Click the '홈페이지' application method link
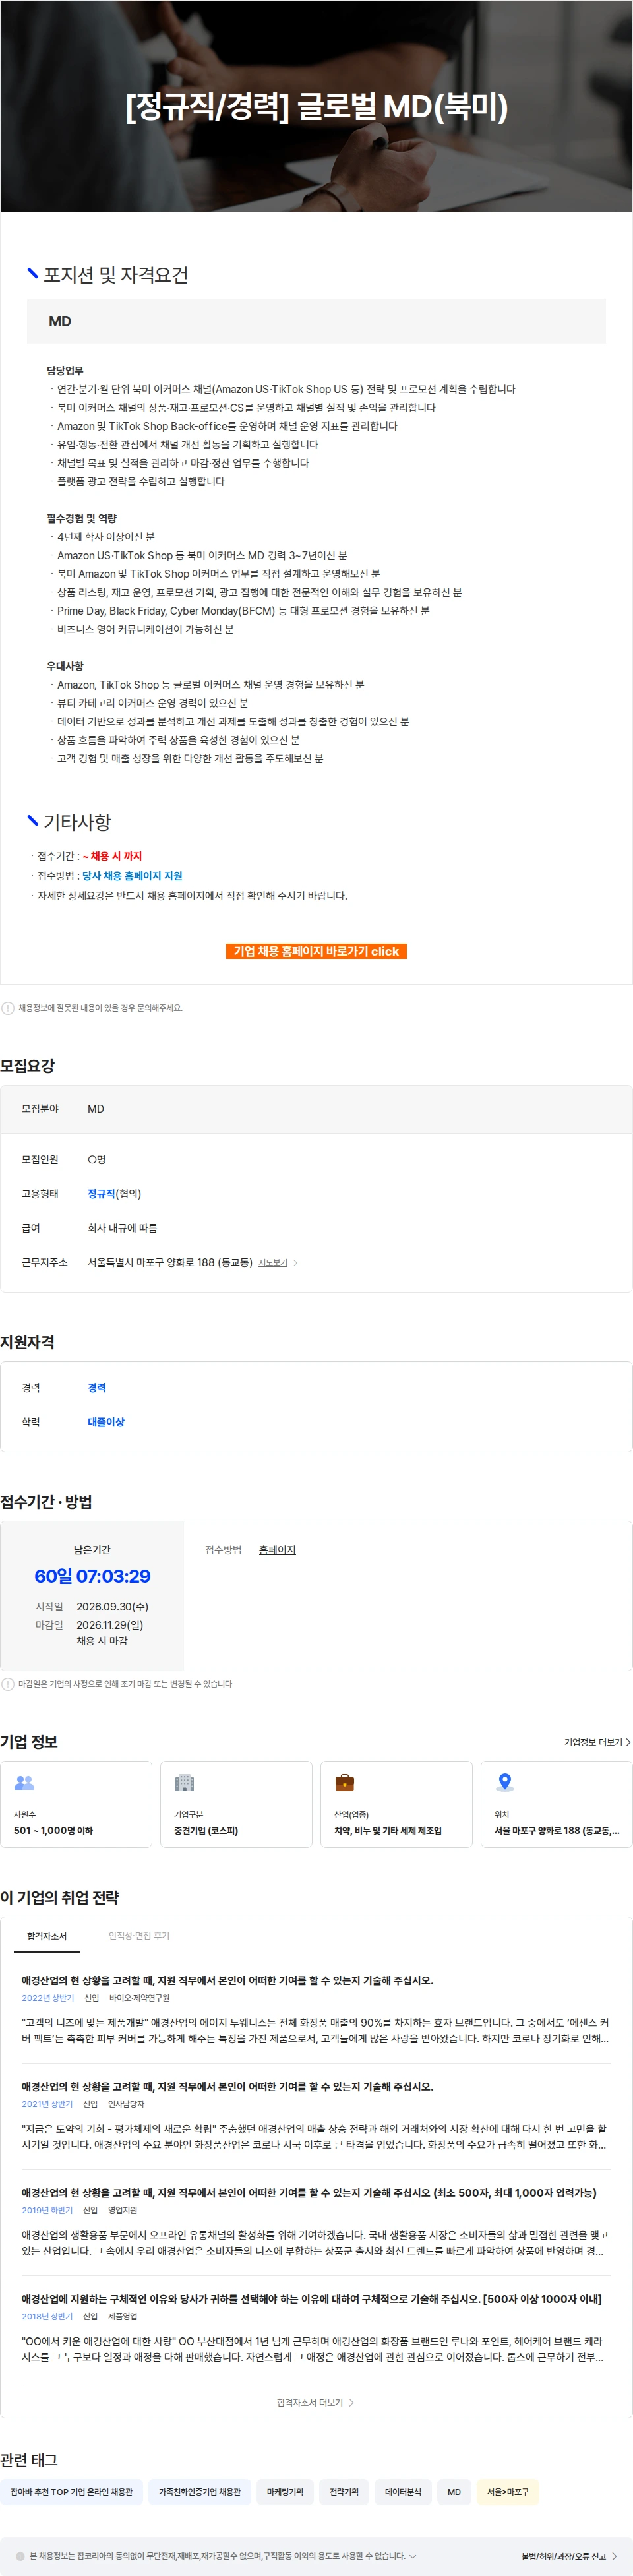 [277, 1550]
